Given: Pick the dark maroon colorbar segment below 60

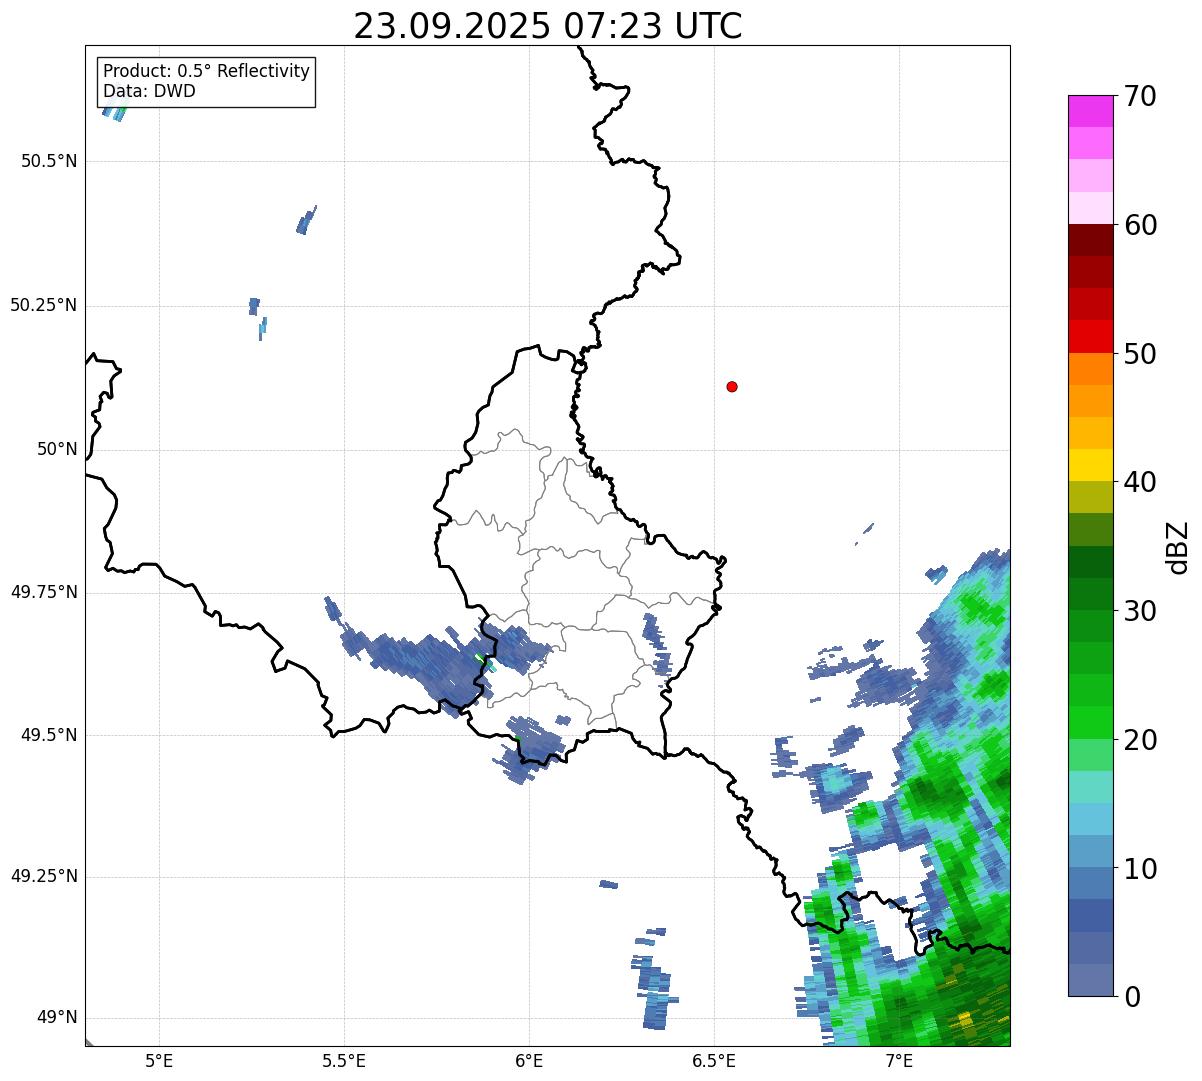Looking at the screenshot, I should [1090, 240].
